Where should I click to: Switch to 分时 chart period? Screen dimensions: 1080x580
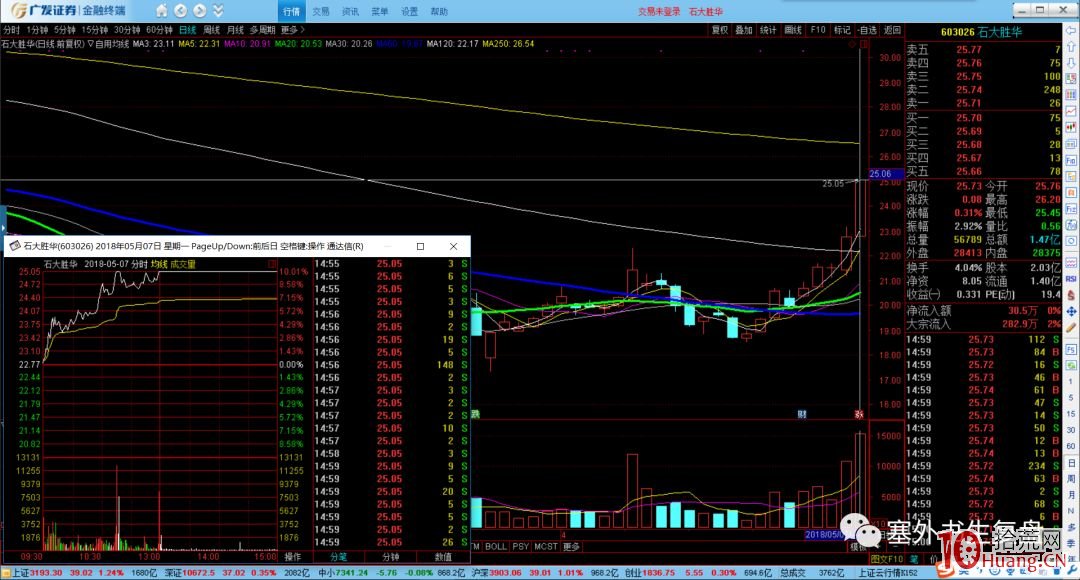pos(12,30)
